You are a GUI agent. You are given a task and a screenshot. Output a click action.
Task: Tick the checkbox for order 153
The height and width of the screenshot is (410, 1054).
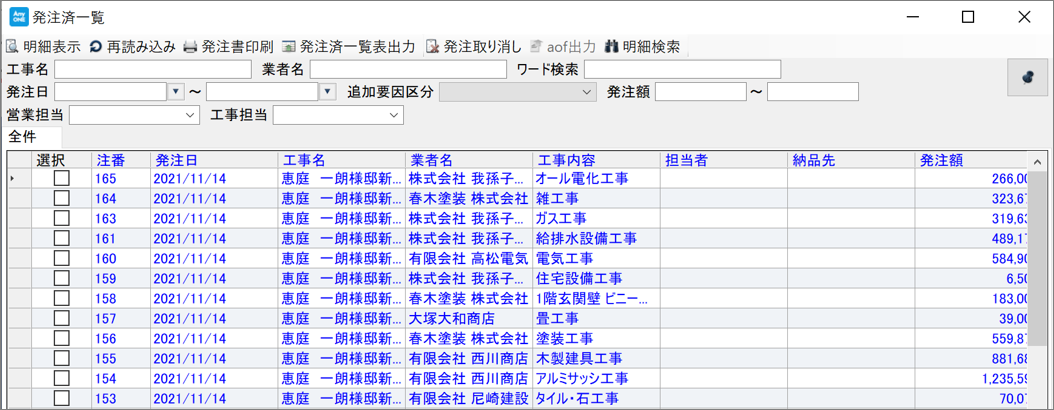(62, 398)
